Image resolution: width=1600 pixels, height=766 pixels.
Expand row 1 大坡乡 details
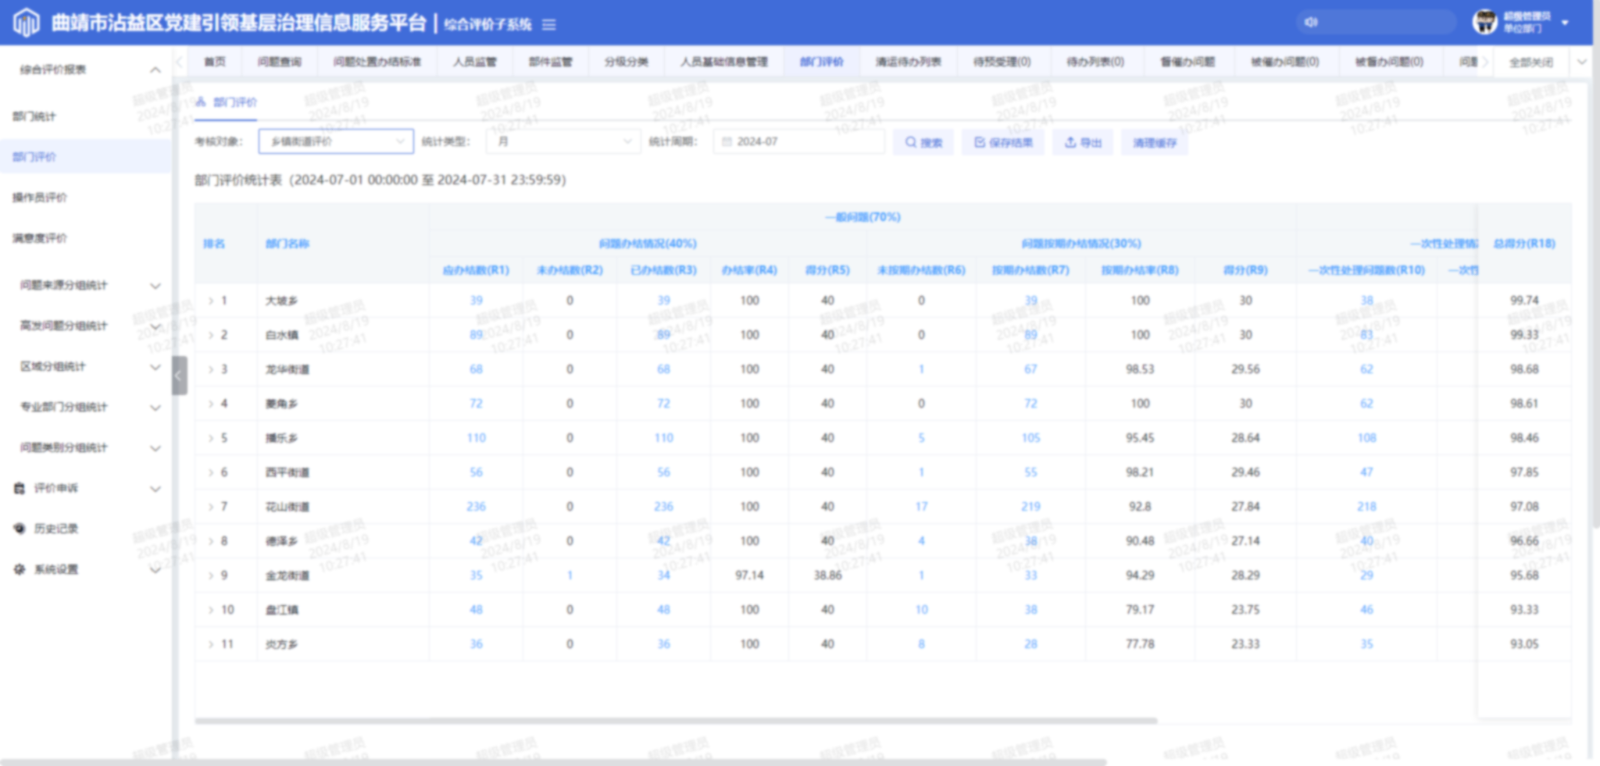(x=211, y=301)
